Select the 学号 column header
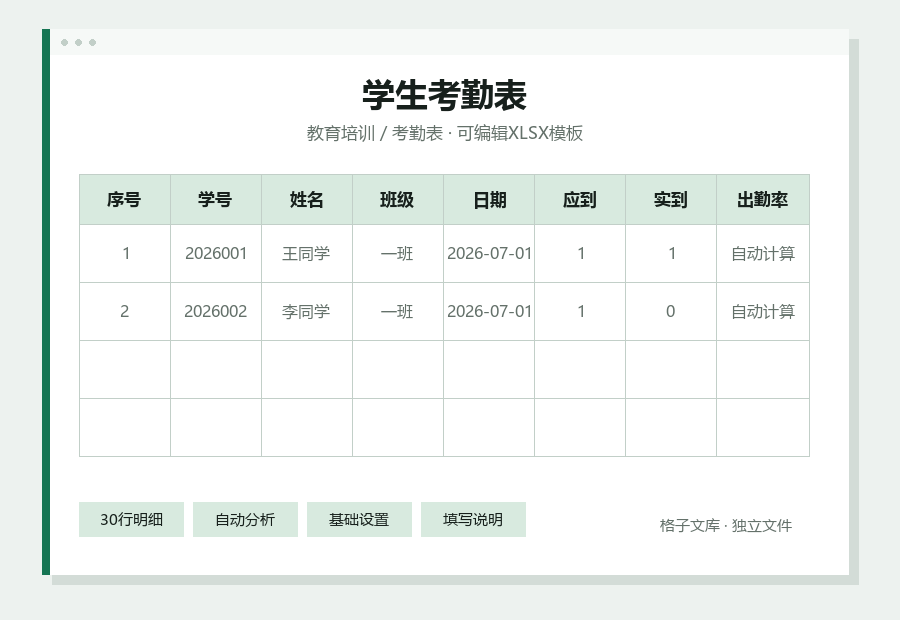Screen dimensions: 900x620 click(216, 200)
